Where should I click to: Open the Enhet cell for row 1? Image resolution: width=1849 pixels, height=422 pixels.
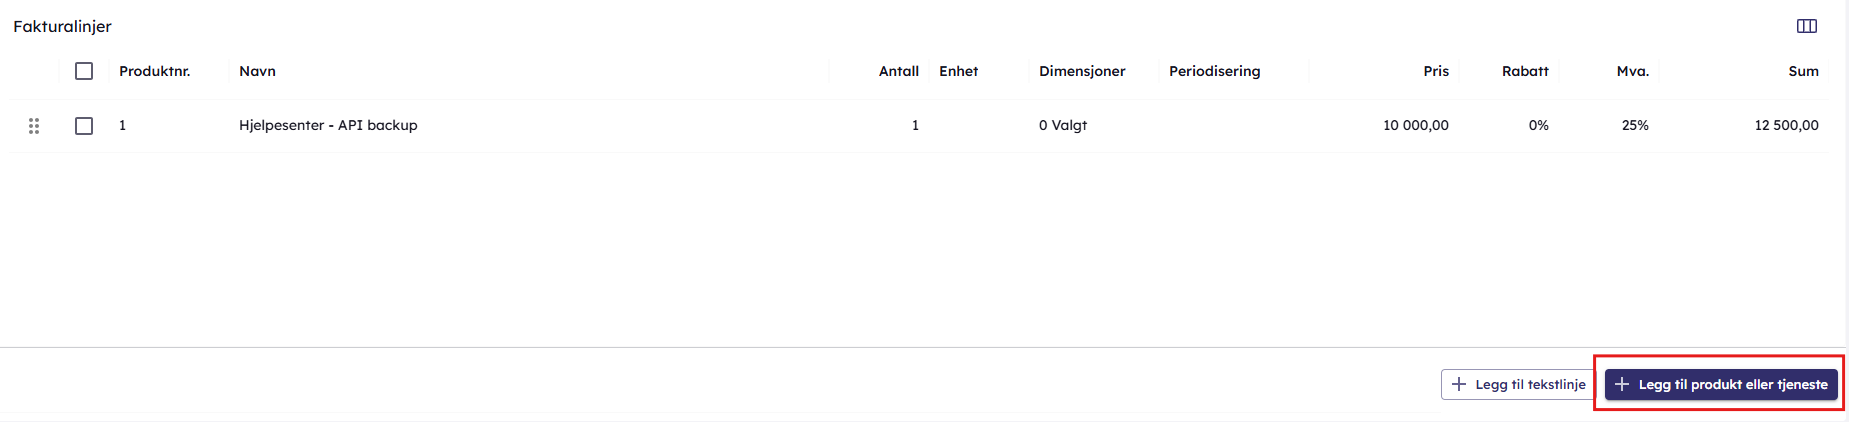(978, 126)
